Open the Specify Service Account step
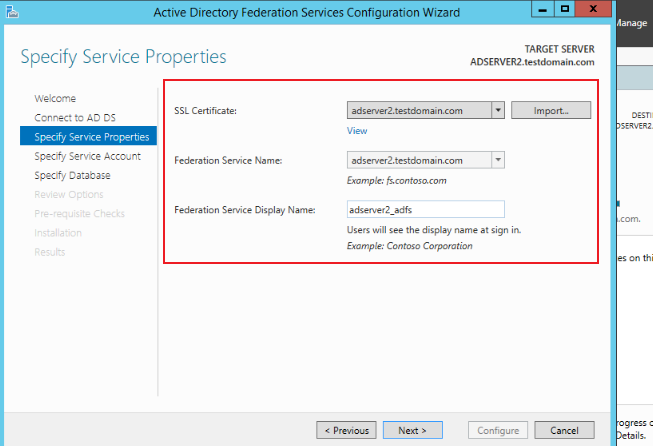Viewport: 653px width, 446px height. click(x=87, y=156)
